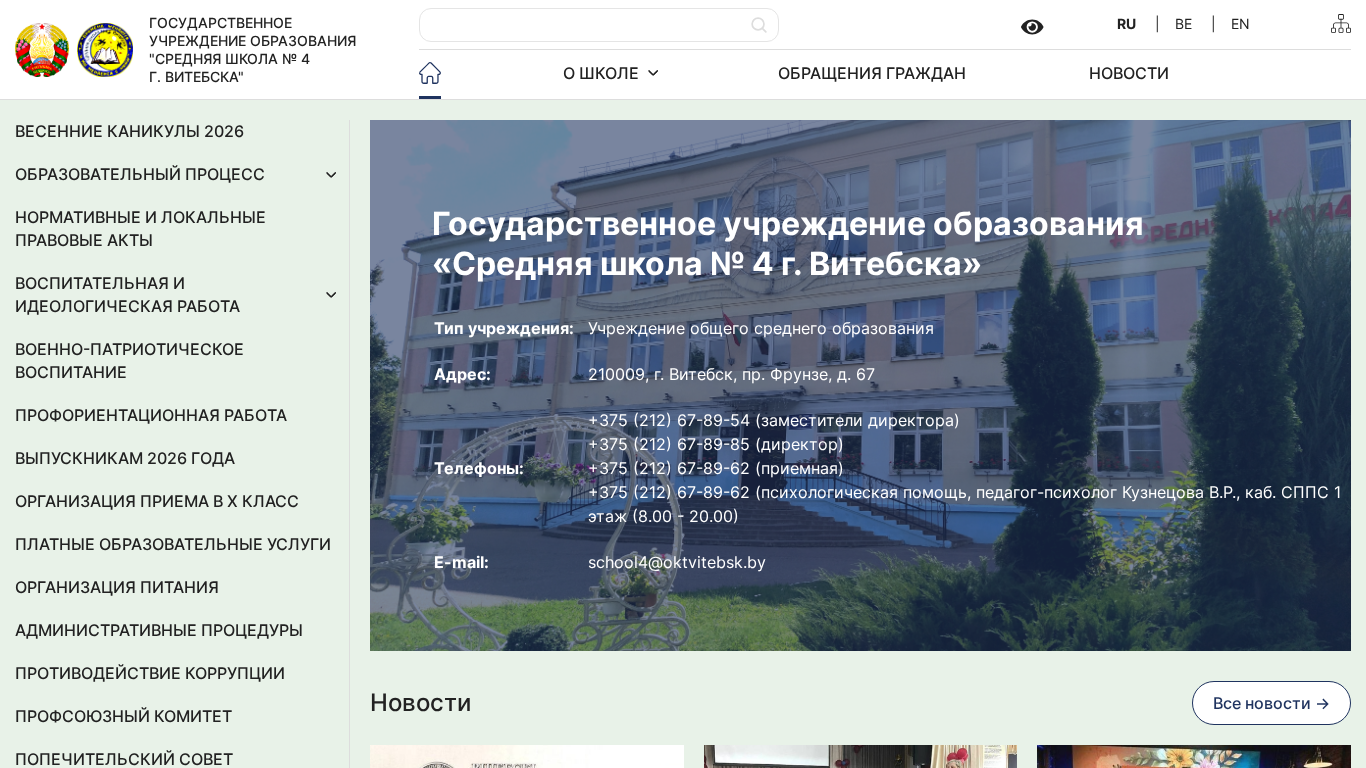Viewport: 1366px width, 768px height.
Task: Click the Все новости button
Action: click(x=1270, y=703)
